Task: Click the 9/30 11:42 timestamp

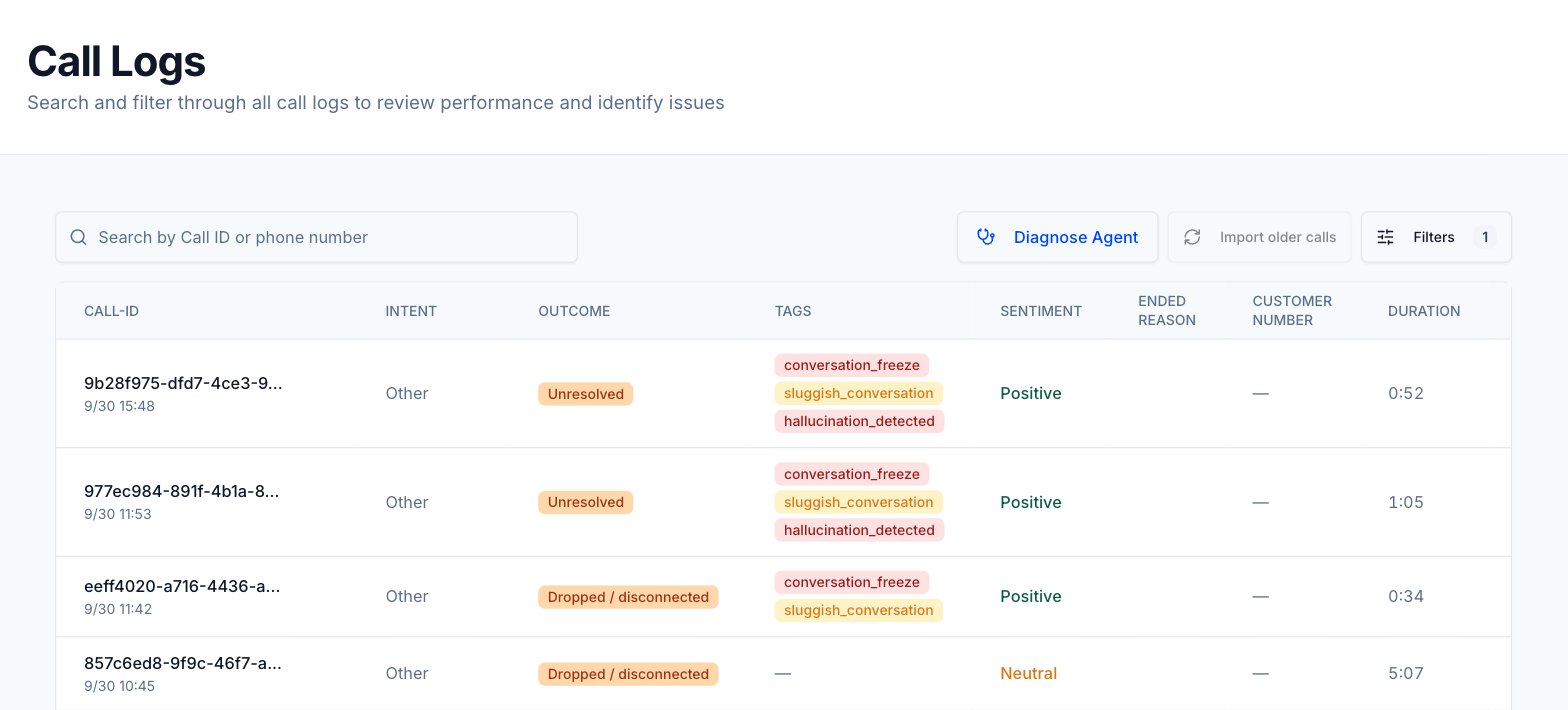Action: pyautogui.click(x=118, y=609)
